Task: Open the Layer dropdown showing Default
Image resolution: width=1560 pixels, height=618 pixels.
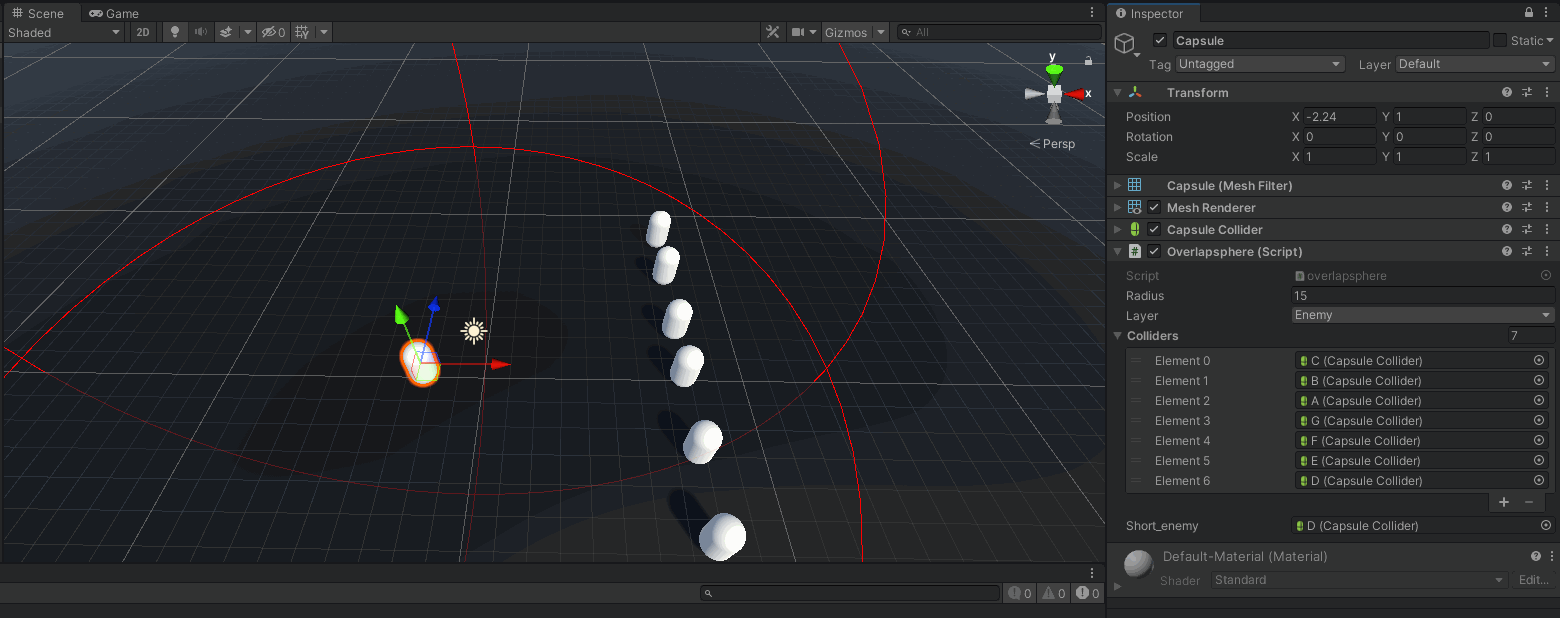Action: tap(1475, 64)
